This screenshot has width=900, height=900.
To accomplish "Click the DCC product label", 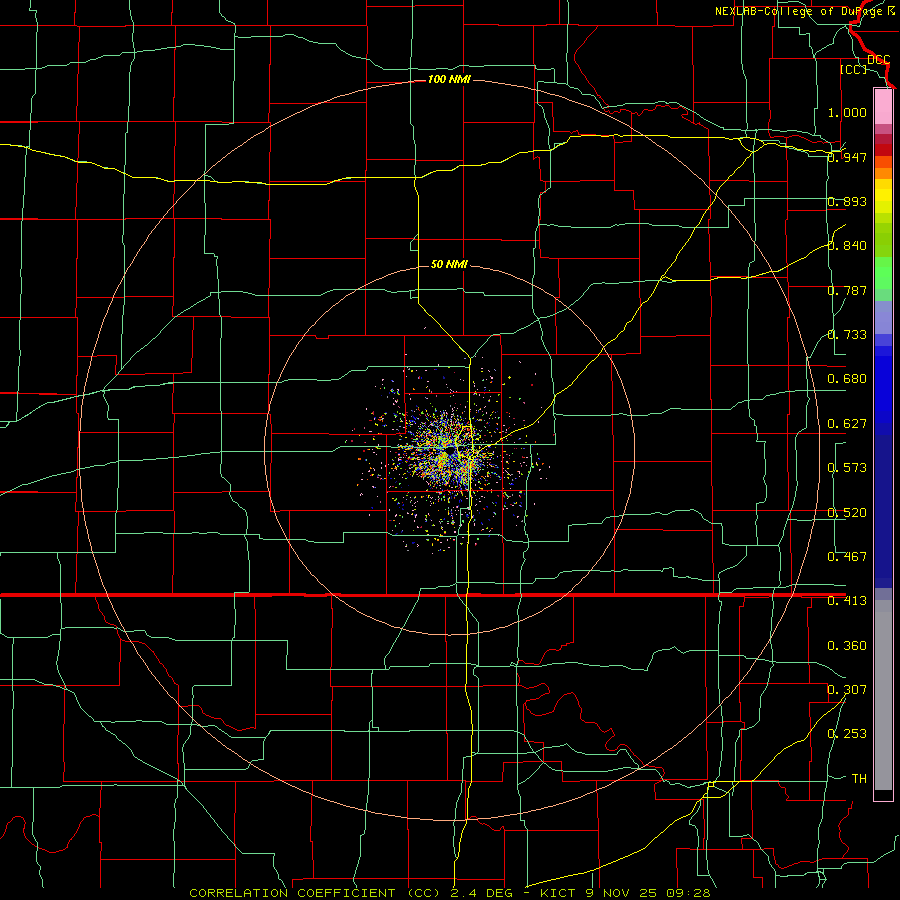I will [x=879, y=60].
